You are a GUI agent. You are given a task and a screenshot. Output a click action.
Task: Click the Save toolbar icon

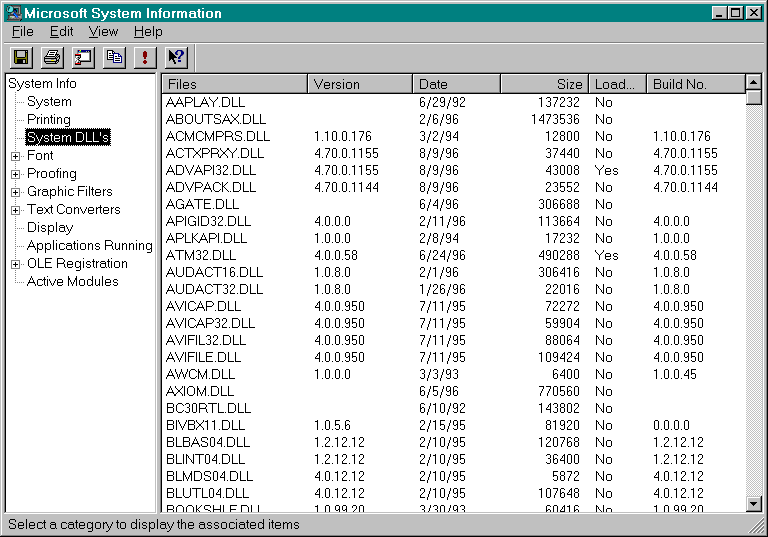click(x=22, y=58)
